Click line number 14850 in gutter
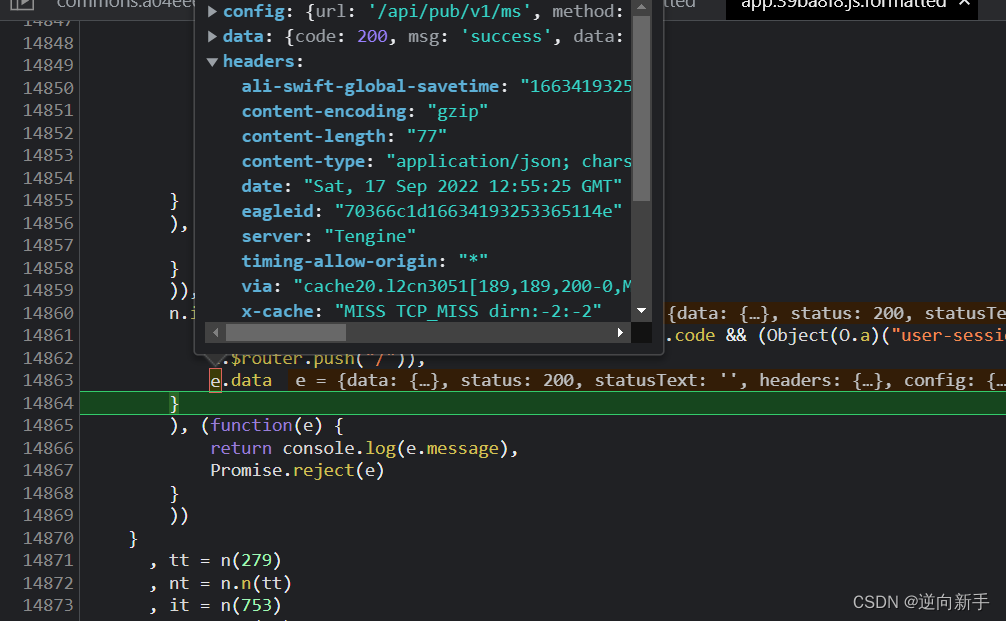 pyautogui.click(x=48, y=88)
